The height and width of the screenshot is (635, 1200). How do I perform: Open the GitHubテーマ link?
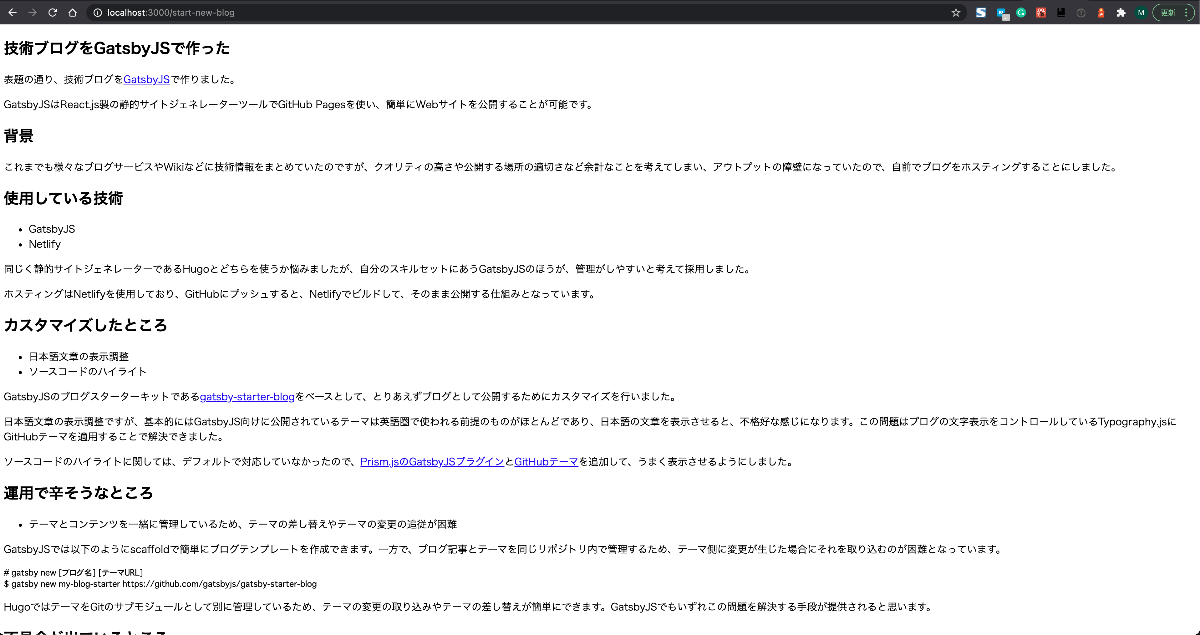[546, 461]
